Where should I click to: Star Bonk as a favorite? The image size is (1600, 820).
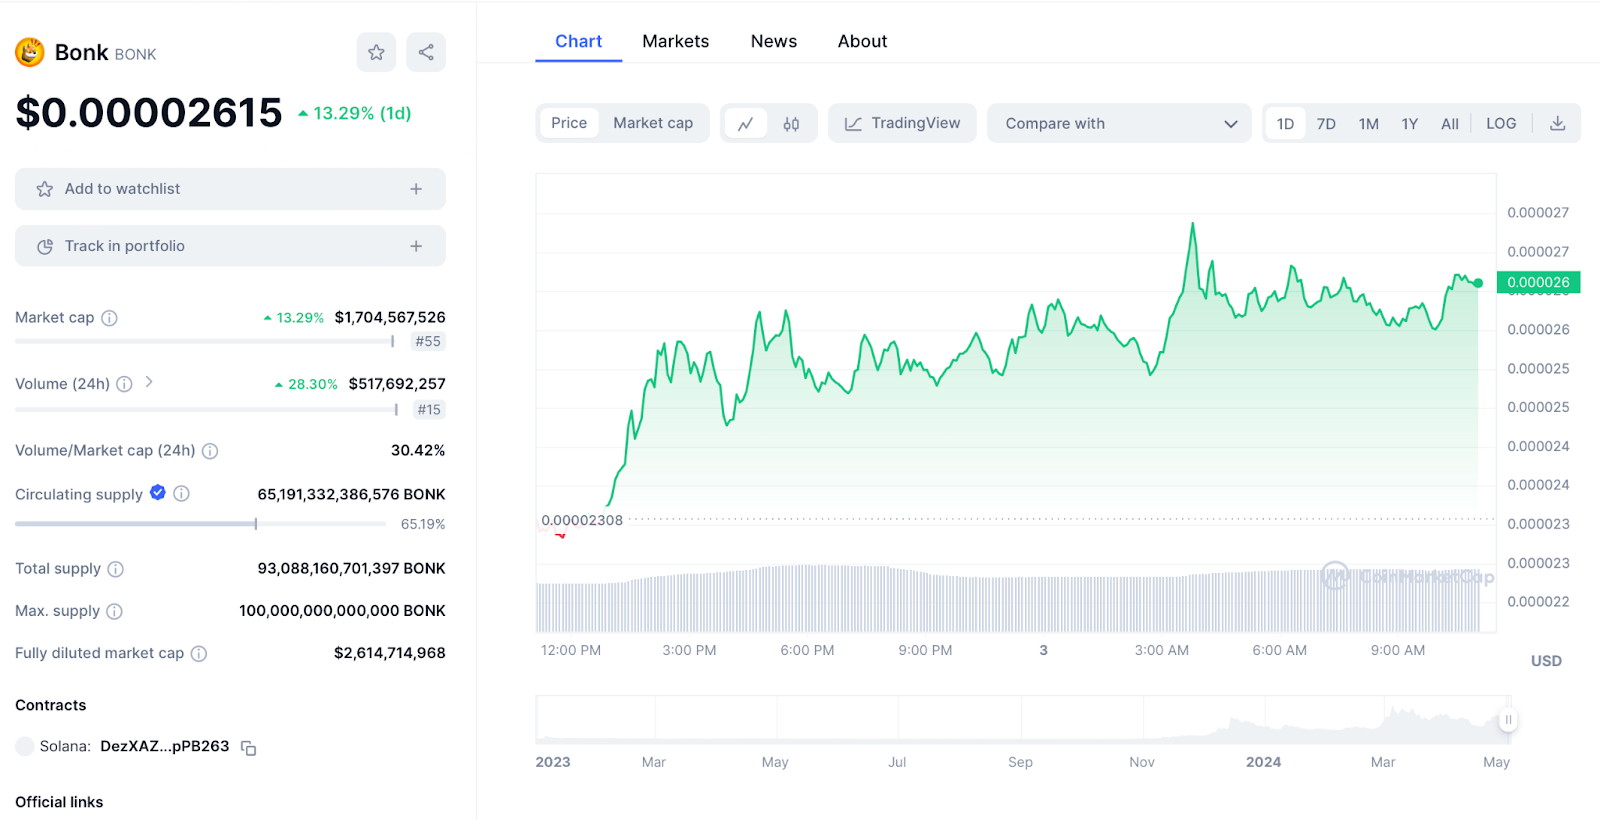click(376, 52)
